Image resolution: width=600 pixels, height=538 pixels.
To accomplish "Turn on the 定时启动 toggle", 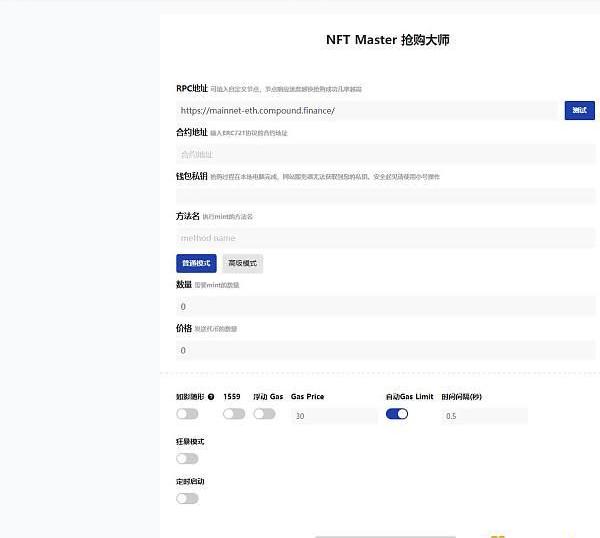I will click(x=187, y=499).
